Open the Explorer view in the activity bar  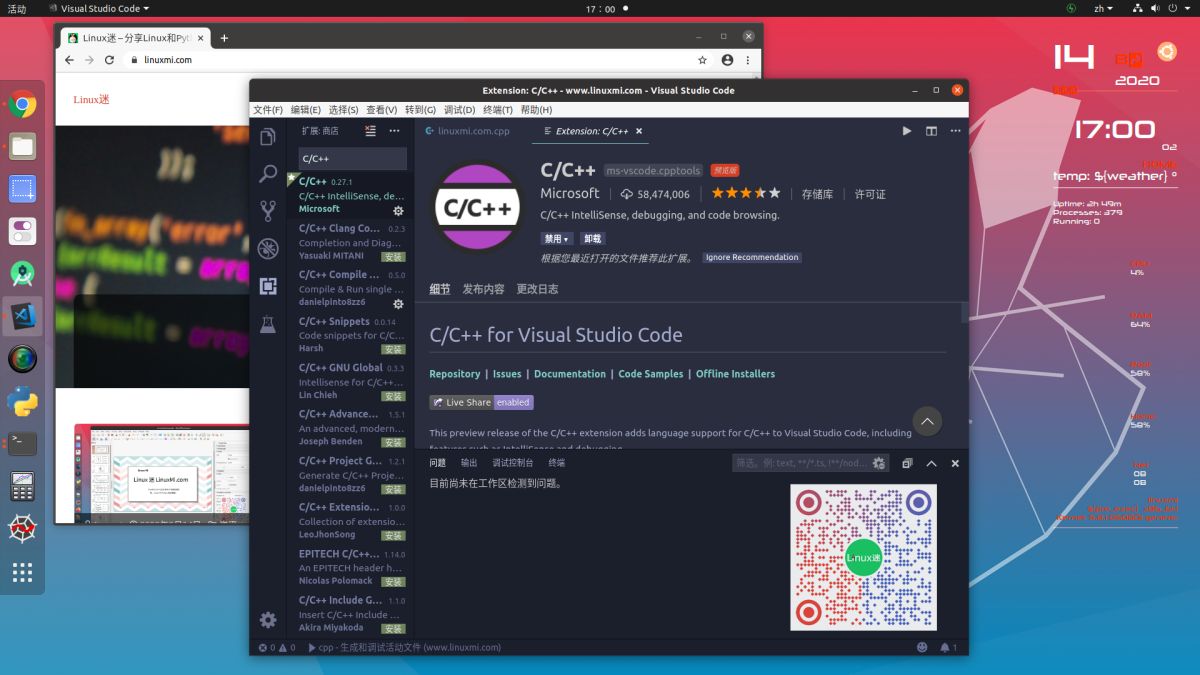coord(267,137)
